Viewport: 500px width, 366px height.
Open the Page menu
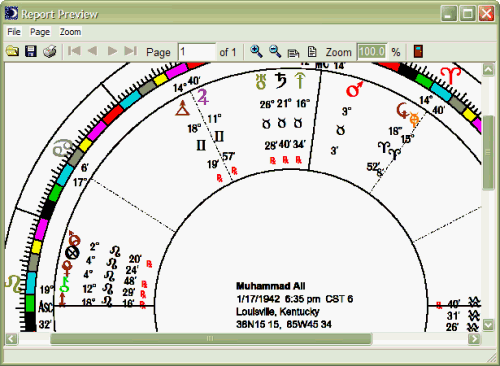point(40,32)
